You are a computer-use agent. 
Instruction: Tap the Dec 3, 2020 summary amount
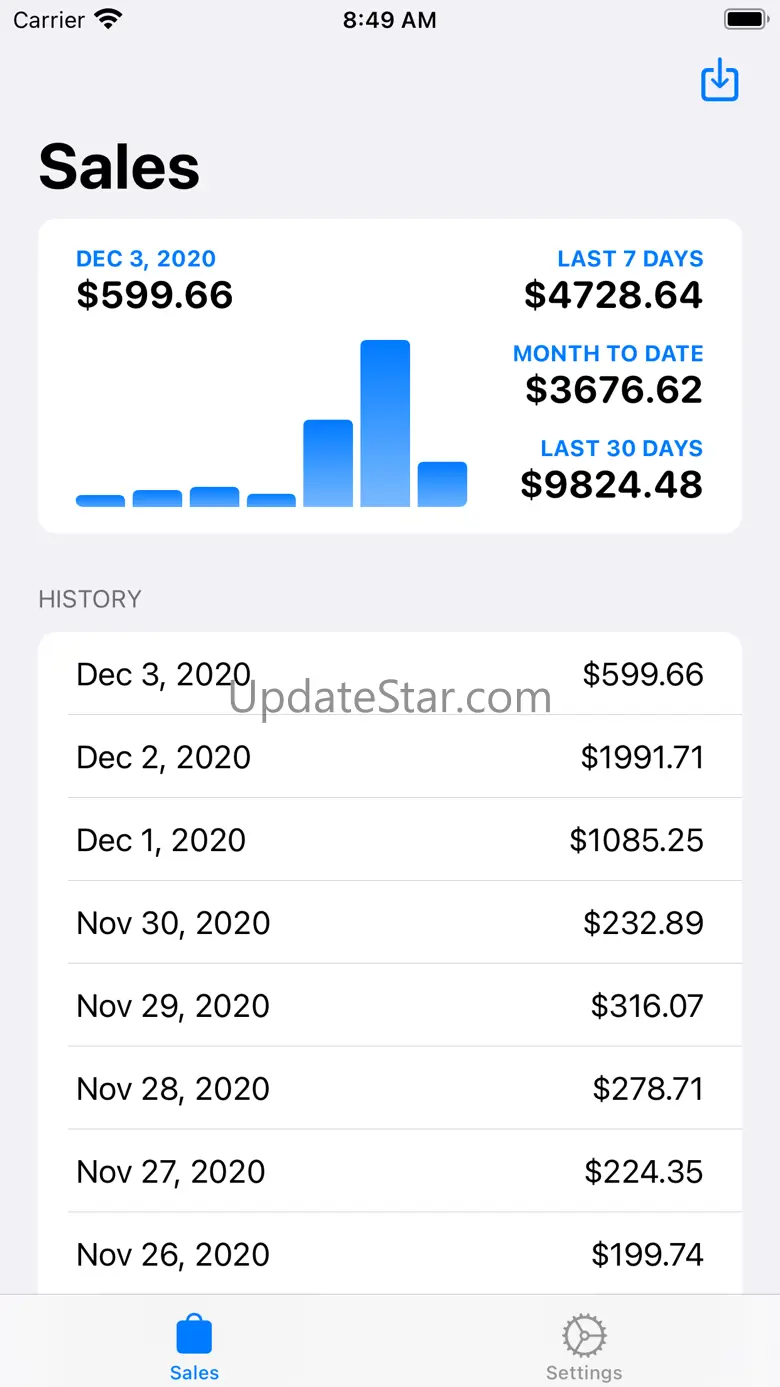click(x=155, y=295)
